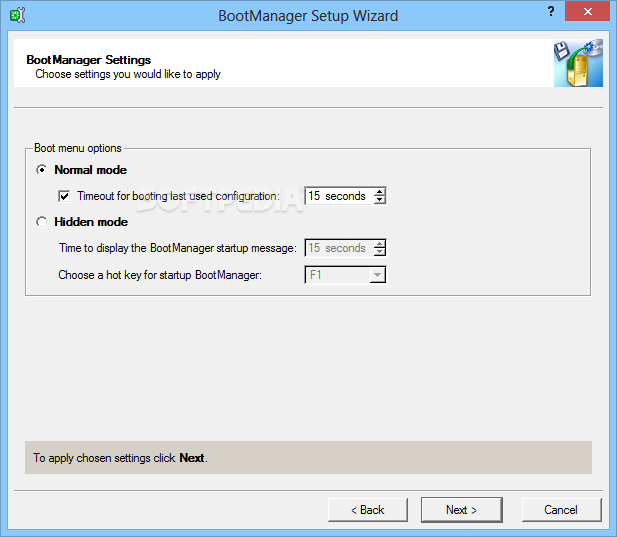Click the 'Boot menu options' group label
Image resolution: width=617 pixels, height=537 pixels.
78,148
